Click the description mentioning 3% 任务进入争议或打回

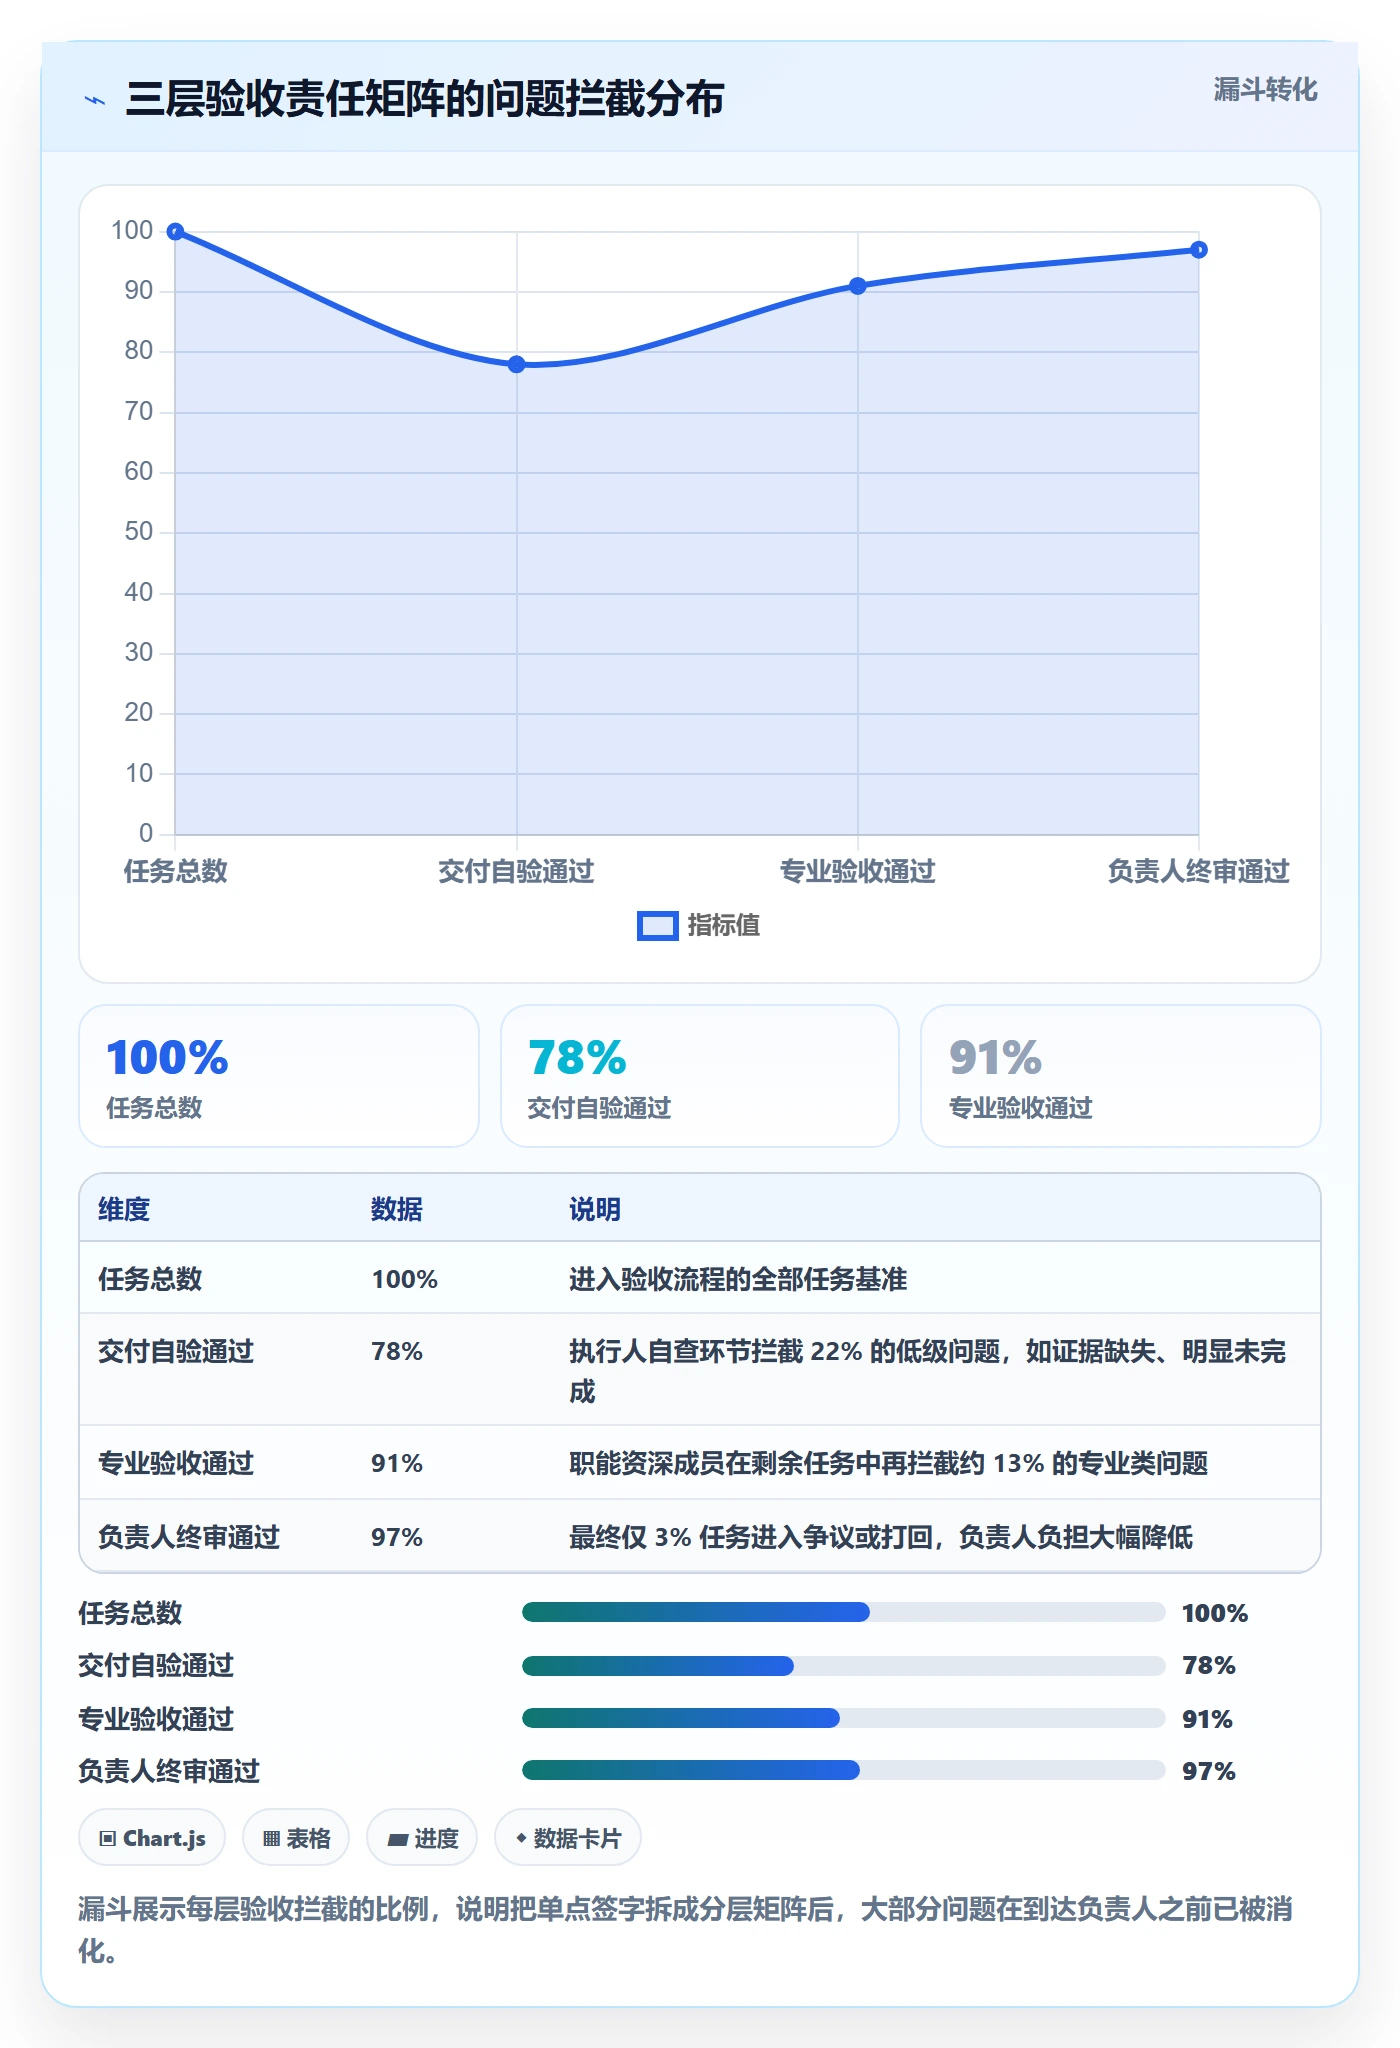(881, 1537)
